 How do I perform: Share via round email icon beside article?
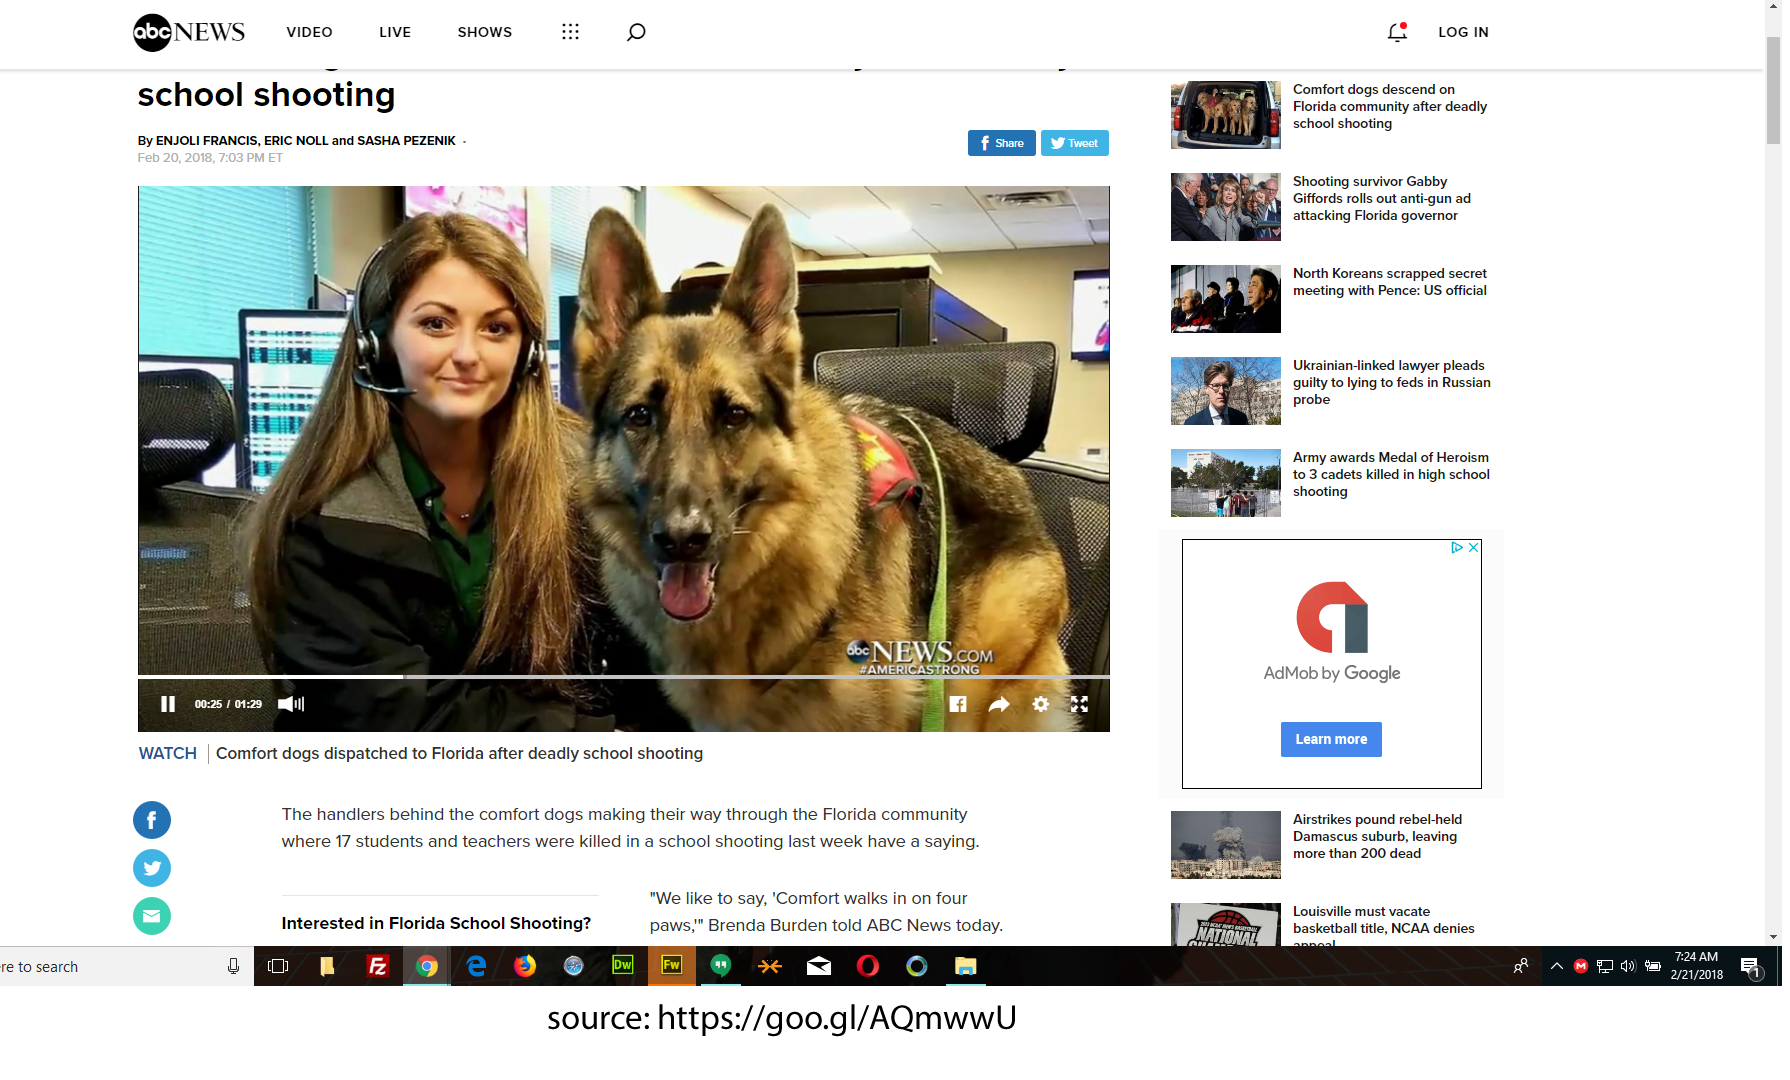tap(152, 916)
